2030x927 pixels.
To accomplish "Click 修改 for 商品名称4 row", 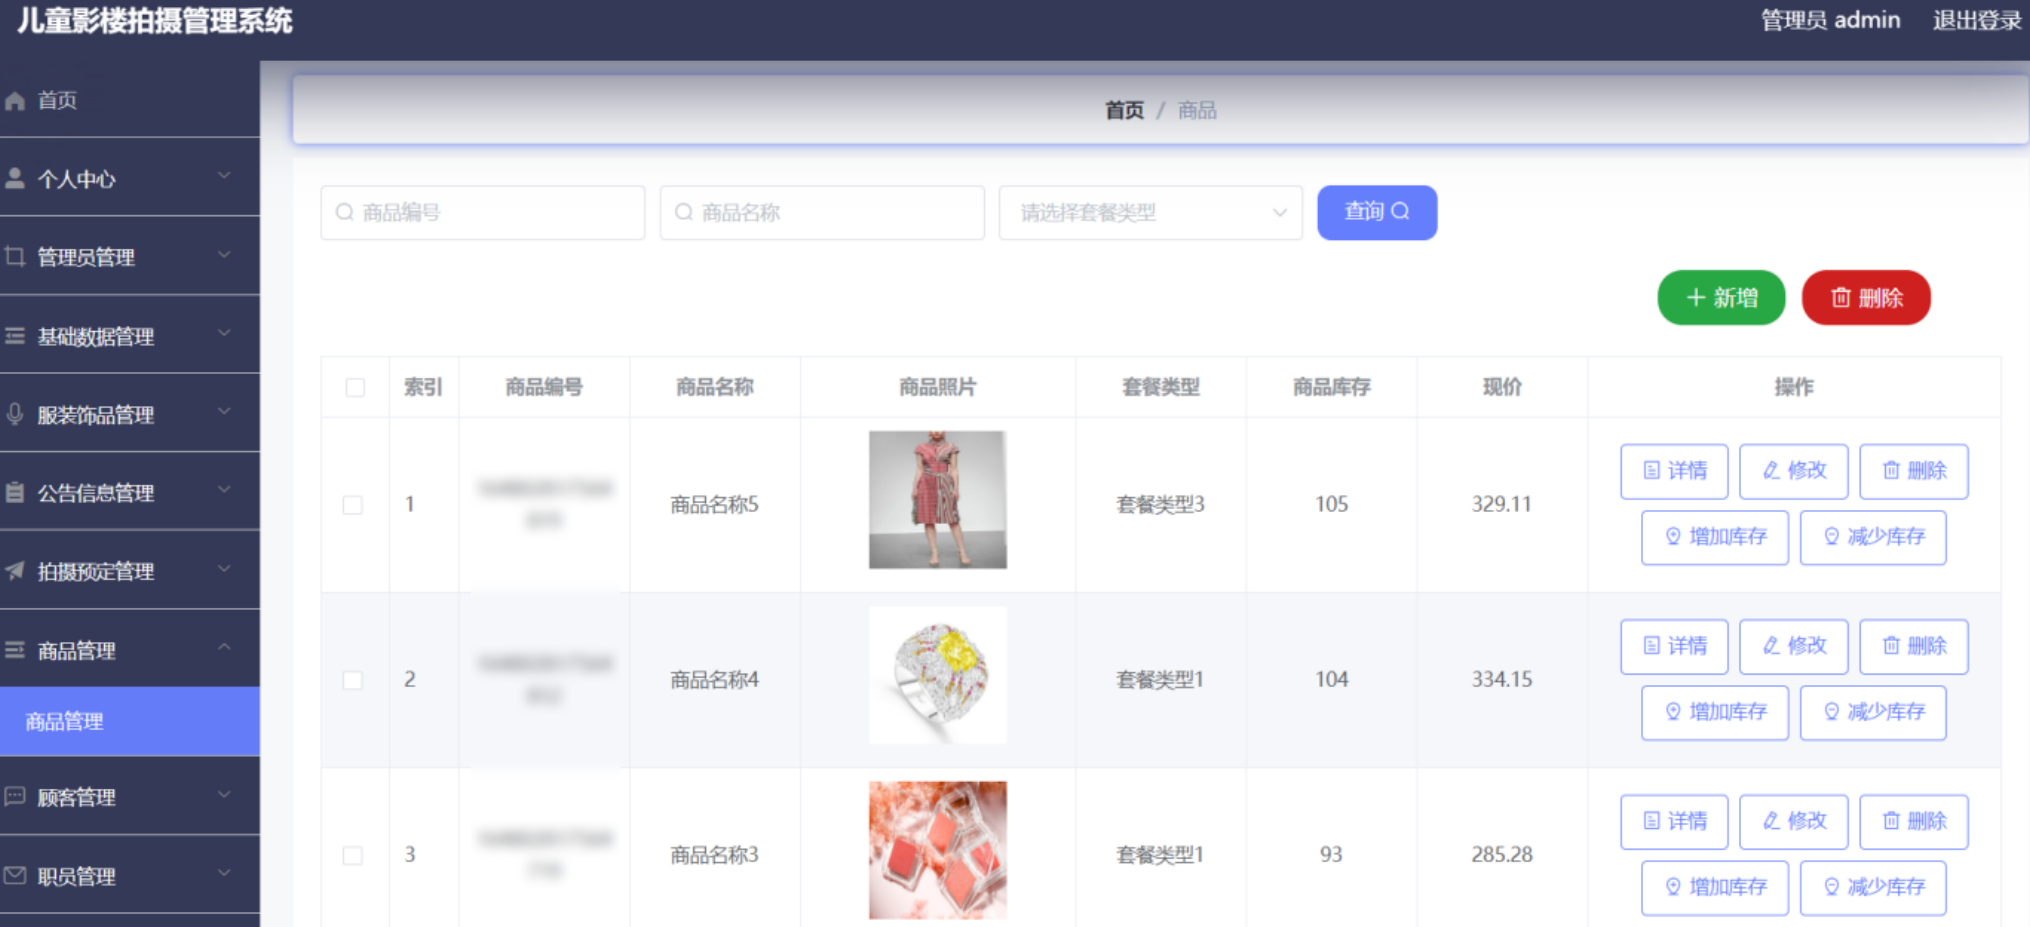I will pos(1794,646).
